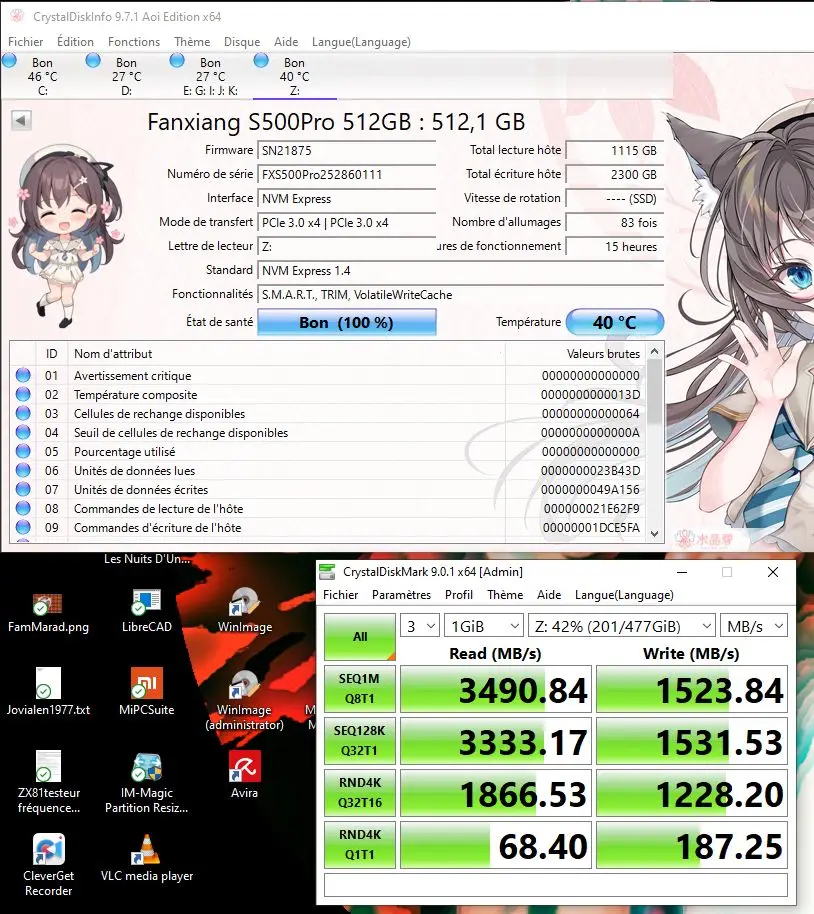This screenshot has height=914, width=814.
Task: Click CrystalDiskInfo title bar icon
Action: [x=17, y=16]
